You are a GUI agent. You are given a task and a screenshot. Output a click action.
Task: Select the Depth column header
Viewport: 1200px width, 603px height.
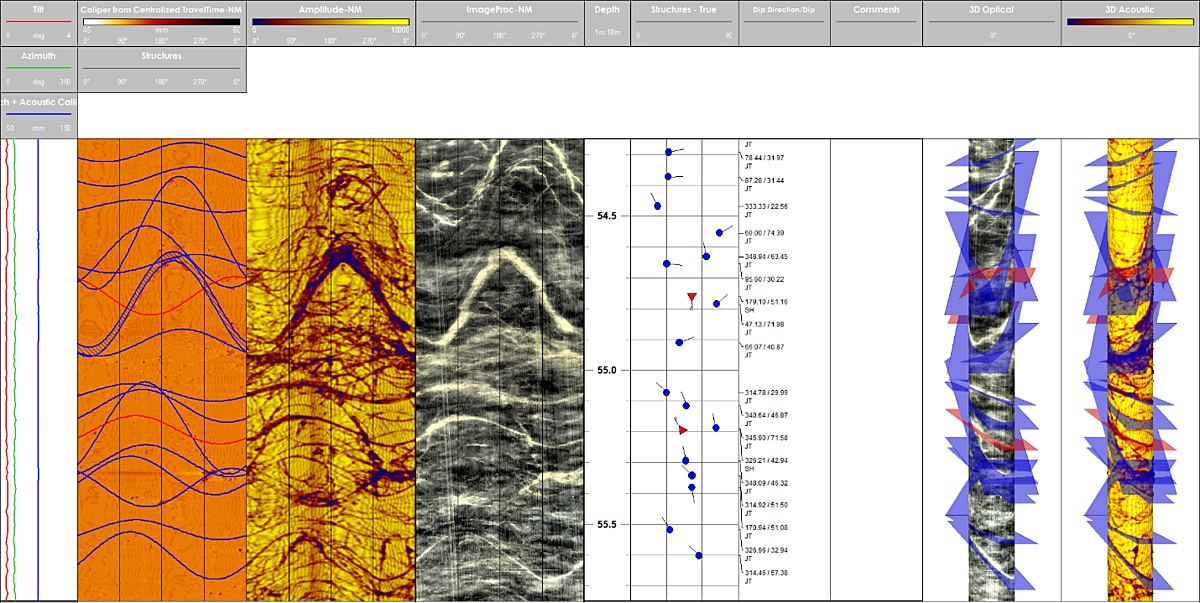(607, 10)
